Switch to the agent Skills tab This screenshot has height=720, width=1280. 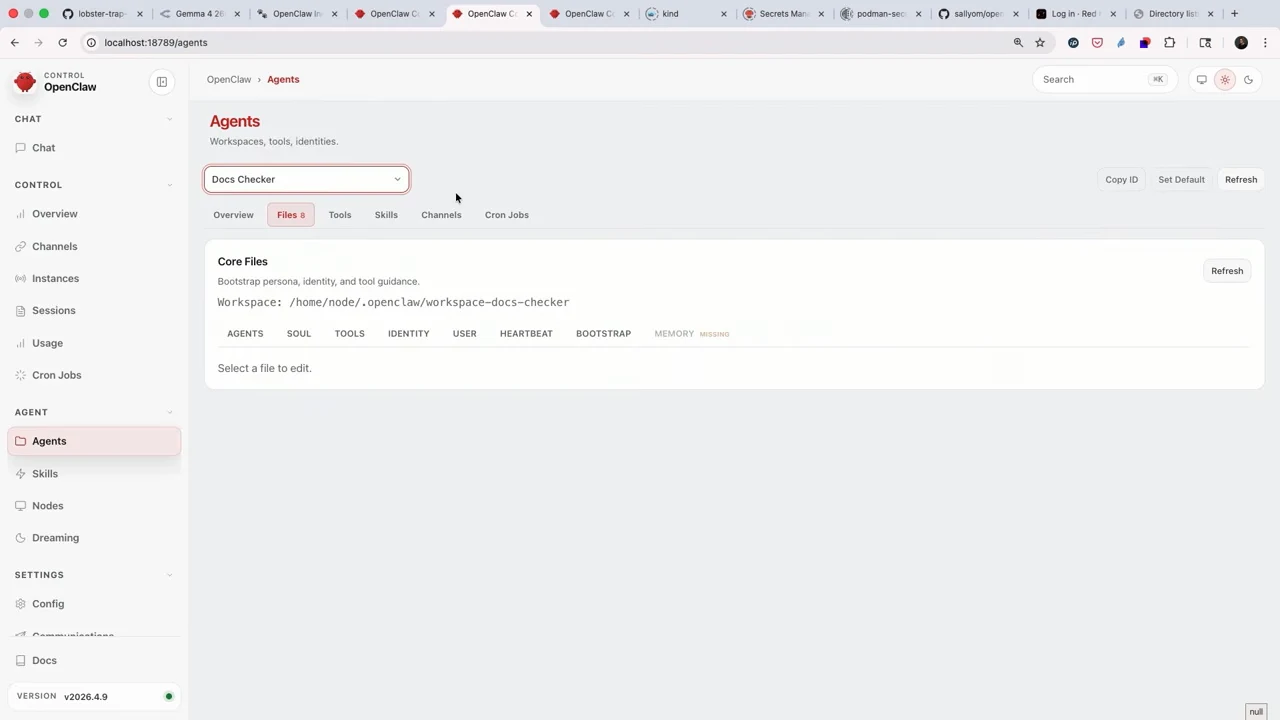386,215
